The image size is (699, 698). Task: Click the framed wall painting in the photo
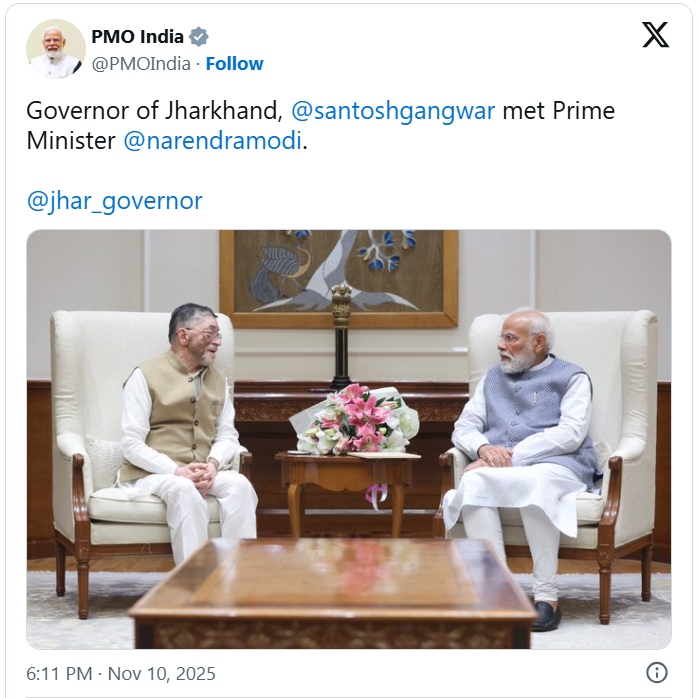point(339,275)
